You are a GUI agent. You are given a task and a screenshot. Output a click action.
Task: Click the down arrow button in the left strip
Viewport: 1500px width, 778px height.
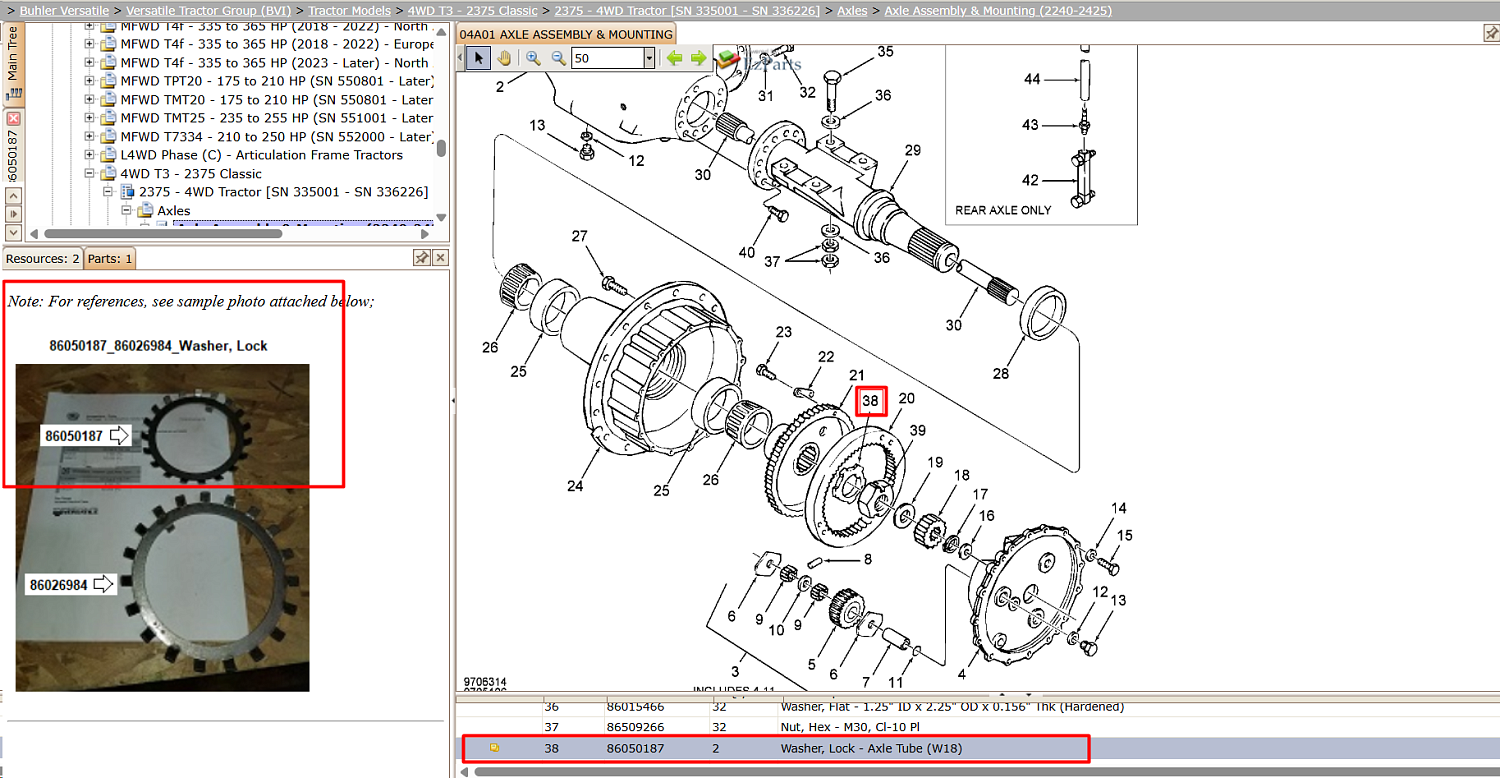point(13,232)
